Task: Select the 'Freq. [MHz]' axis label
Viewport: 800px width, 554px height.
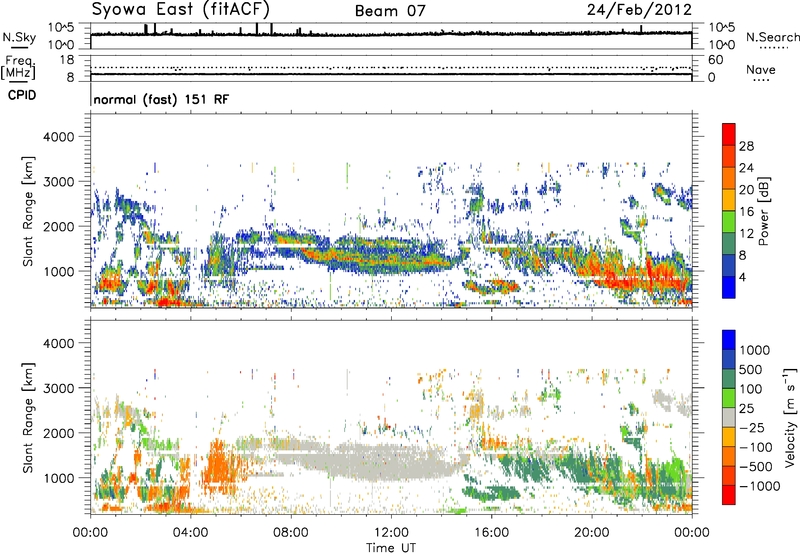Action: tap(18, 67)
